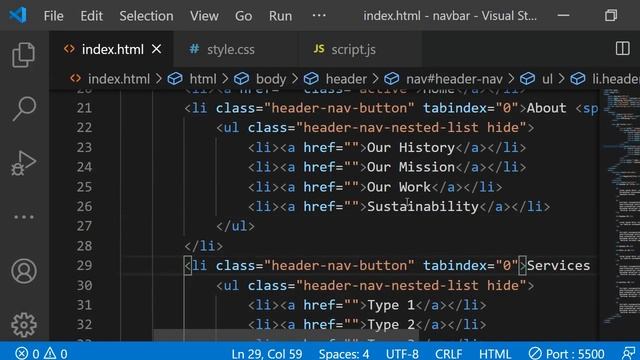Click body in the breadcrumb
Viewport: 640px width, 360px height.
[x=271, y=79]
